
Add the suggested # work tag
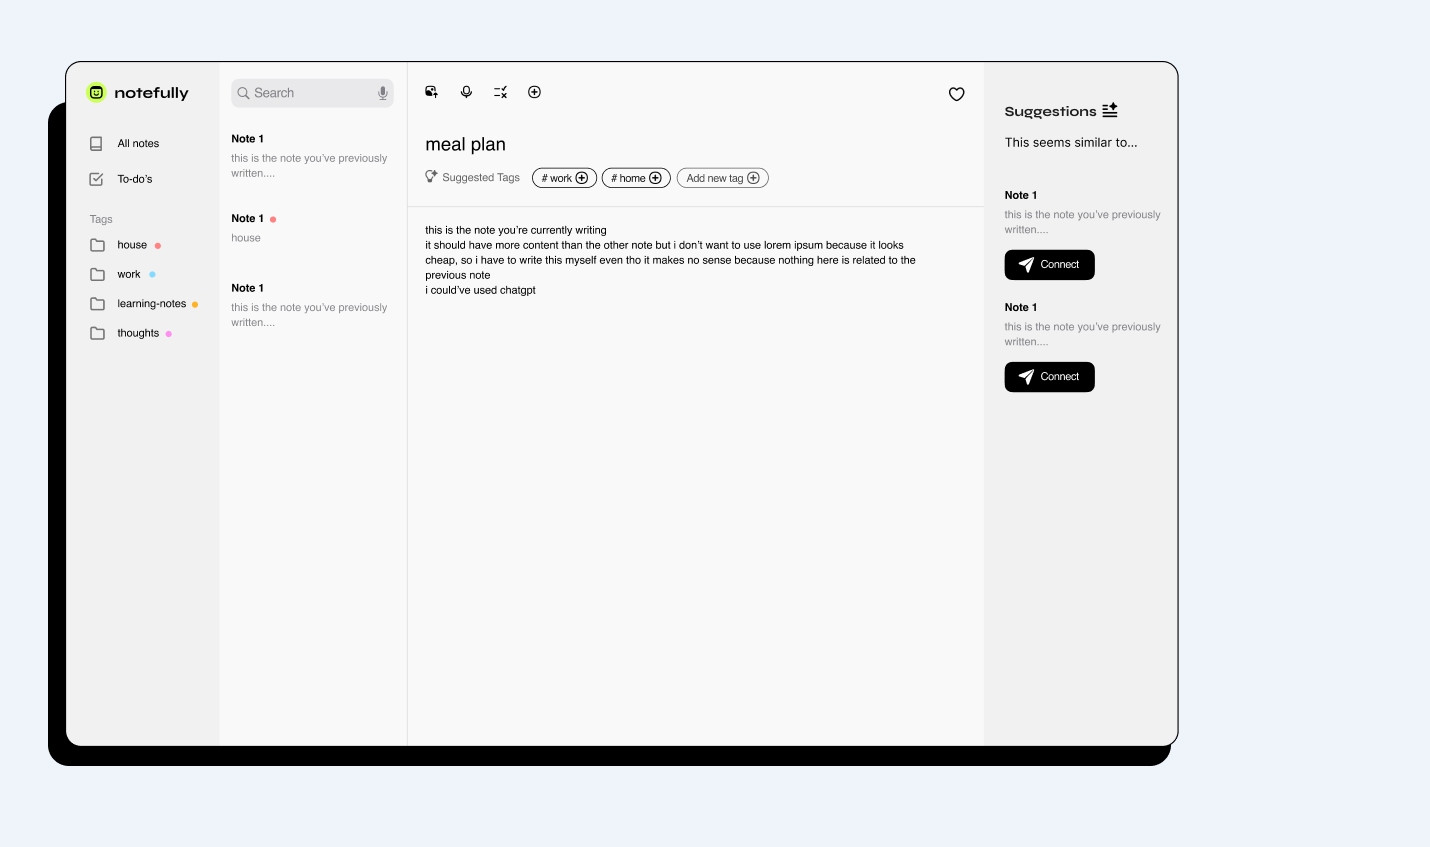[564, 178]
